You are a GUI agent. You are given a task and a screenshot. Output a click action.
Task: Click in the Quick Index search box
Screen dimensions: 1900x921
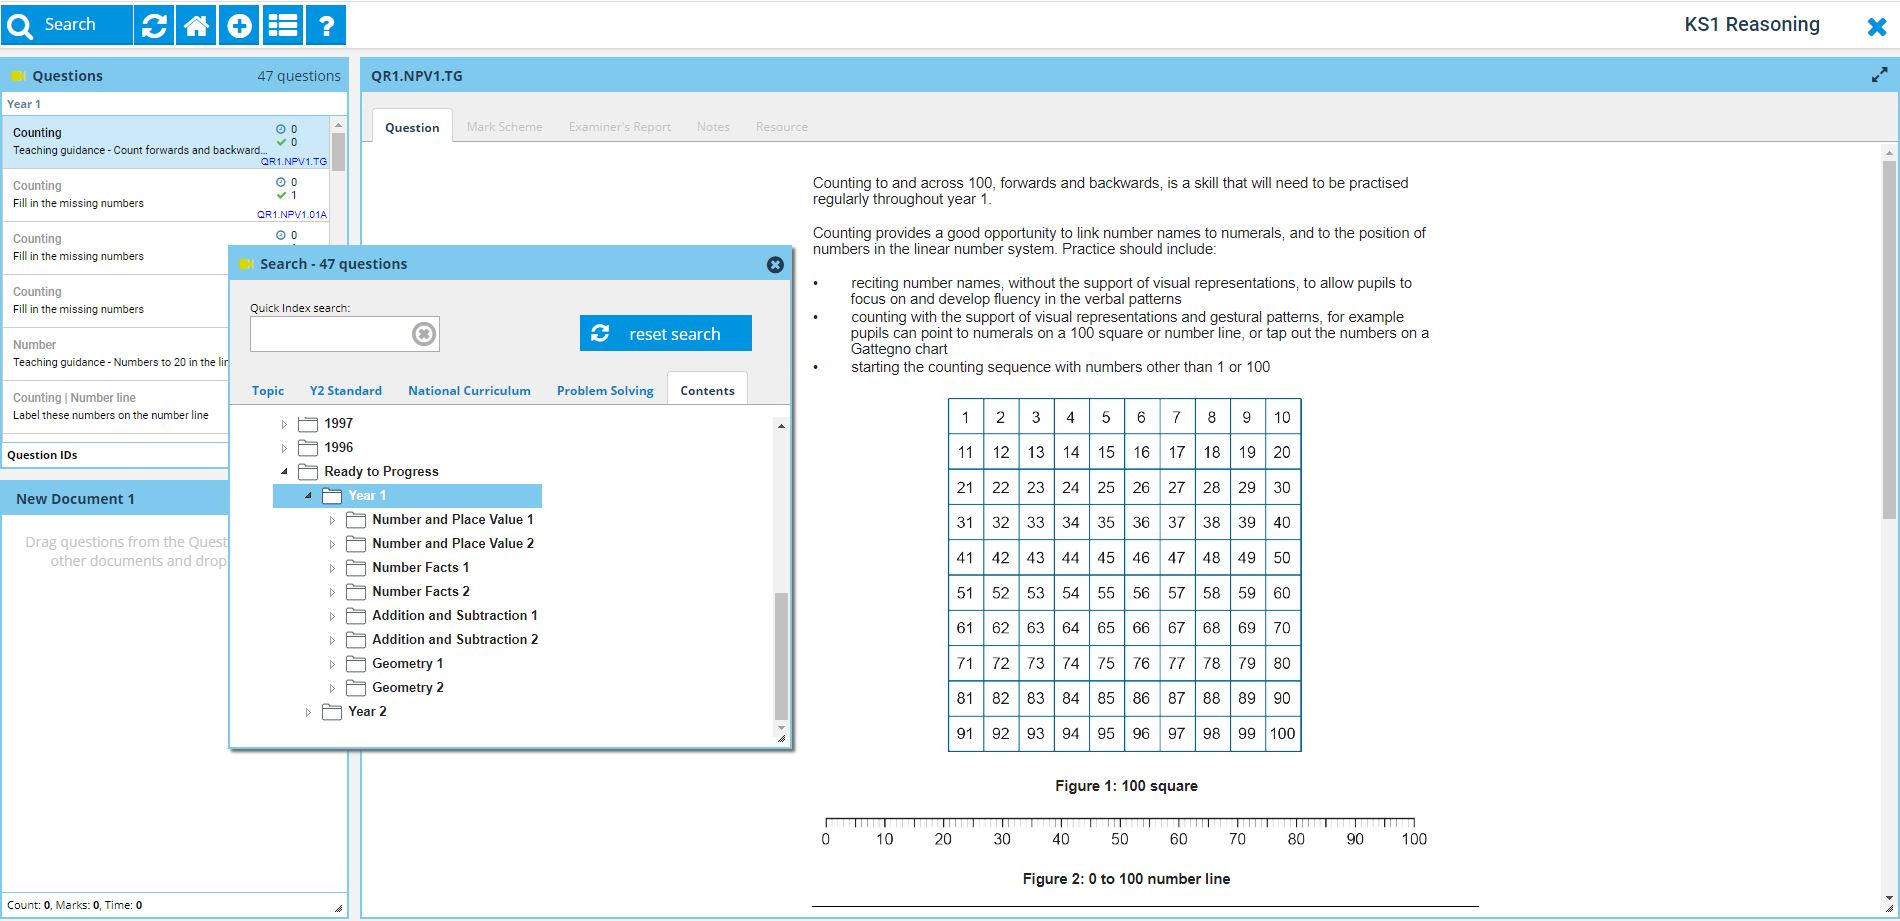point(330,334)
